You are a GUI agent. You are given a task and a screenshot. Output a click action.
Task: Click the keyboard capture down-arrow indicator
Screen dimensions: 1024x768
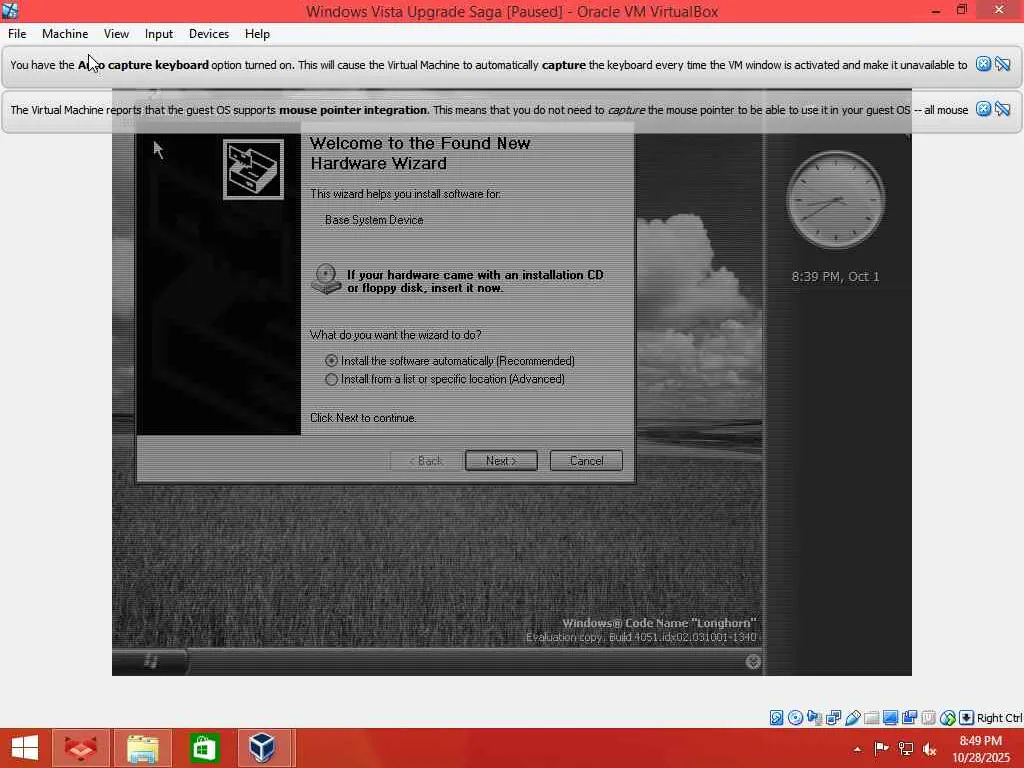[967, 718]
